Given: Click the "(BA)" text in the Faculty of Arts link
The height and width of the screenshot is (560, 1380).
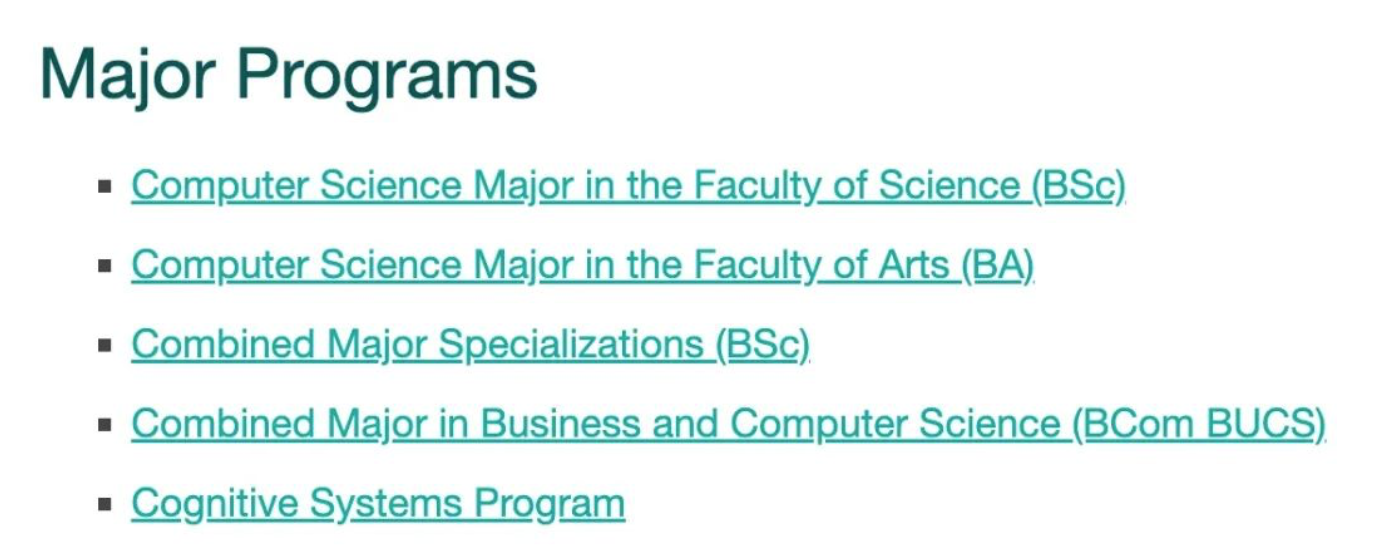Looking at the screenshot, I should [x=996, y=265].
